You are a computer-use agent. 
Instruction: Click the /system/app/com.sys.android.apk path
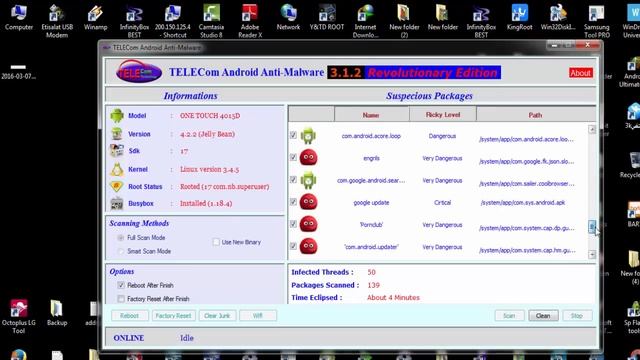tap(523, 202)
